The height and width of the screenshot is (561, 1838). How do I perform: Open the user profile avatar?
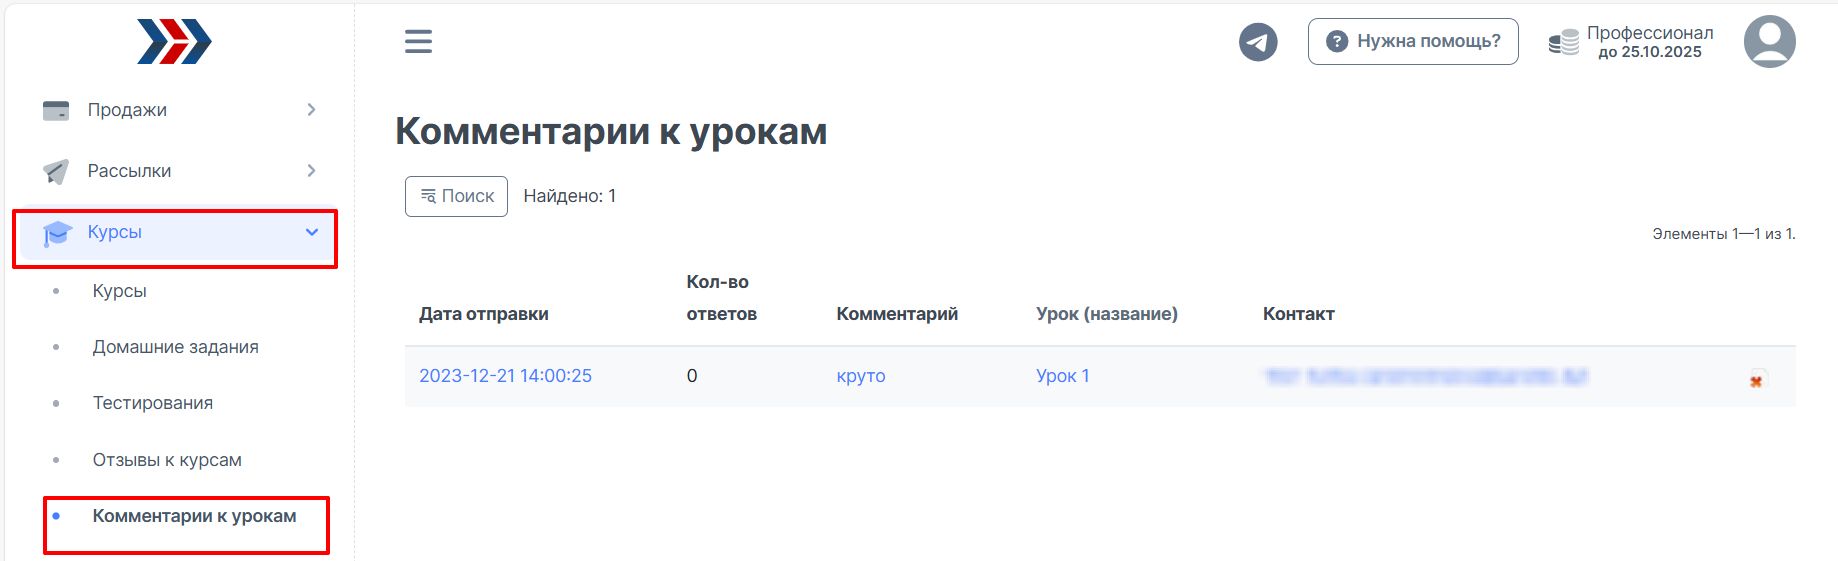1769,41
